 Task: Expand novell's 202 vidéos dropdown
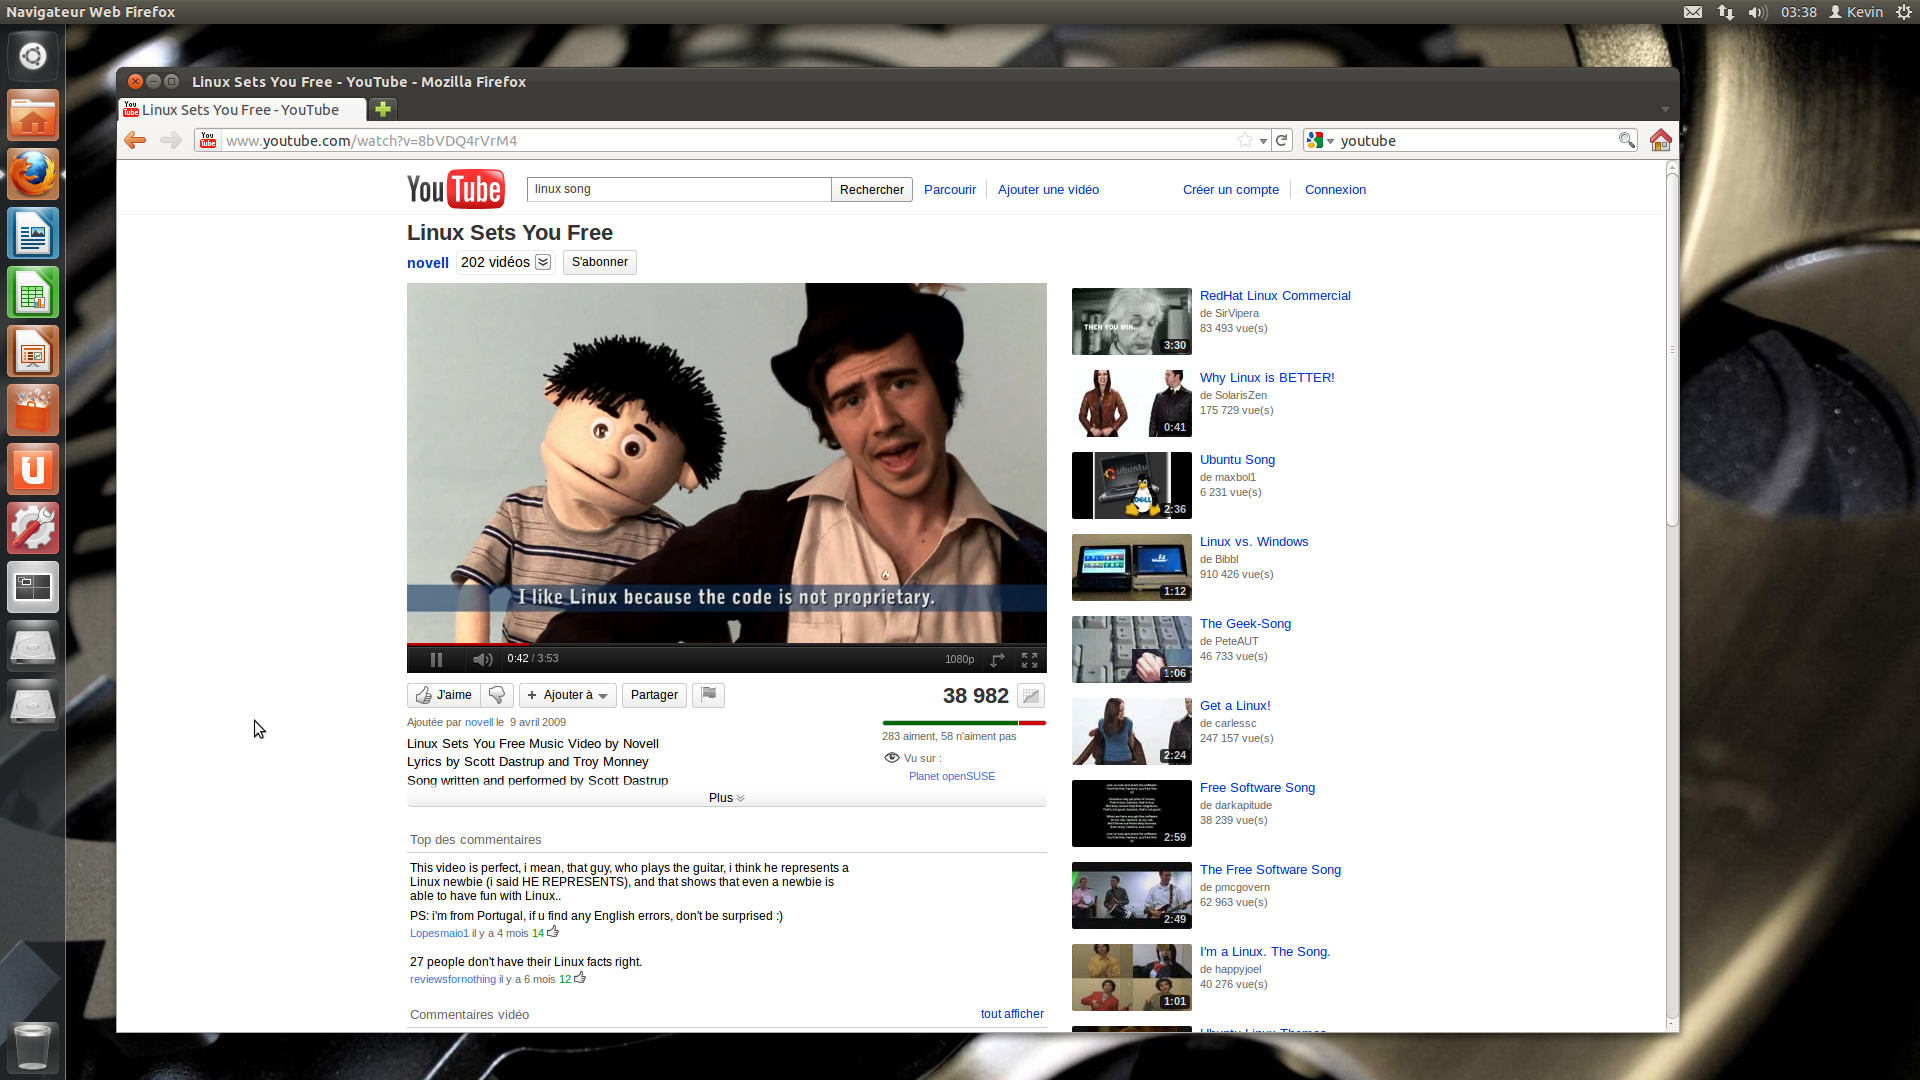[x=543, y=262]
